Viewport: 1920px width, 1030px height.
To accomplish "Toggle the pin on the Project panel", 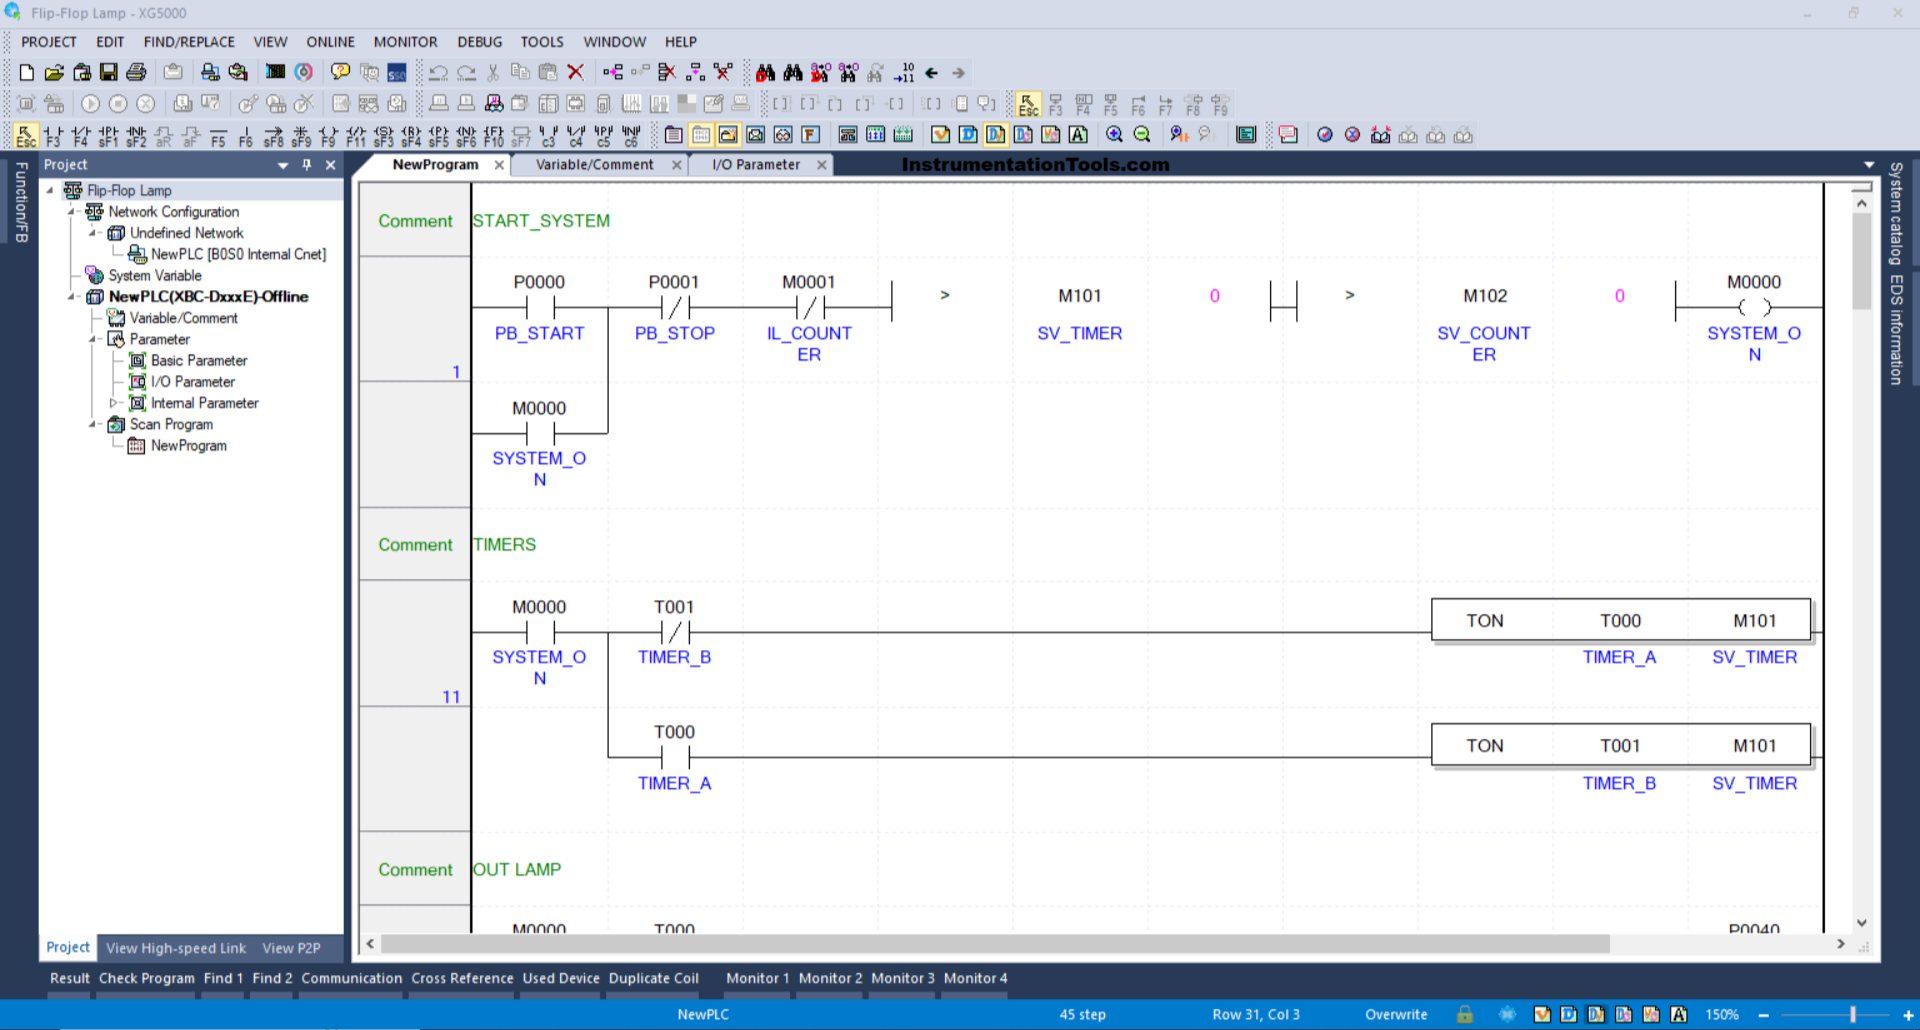I will pyautogui.click(x=307, y=165).
